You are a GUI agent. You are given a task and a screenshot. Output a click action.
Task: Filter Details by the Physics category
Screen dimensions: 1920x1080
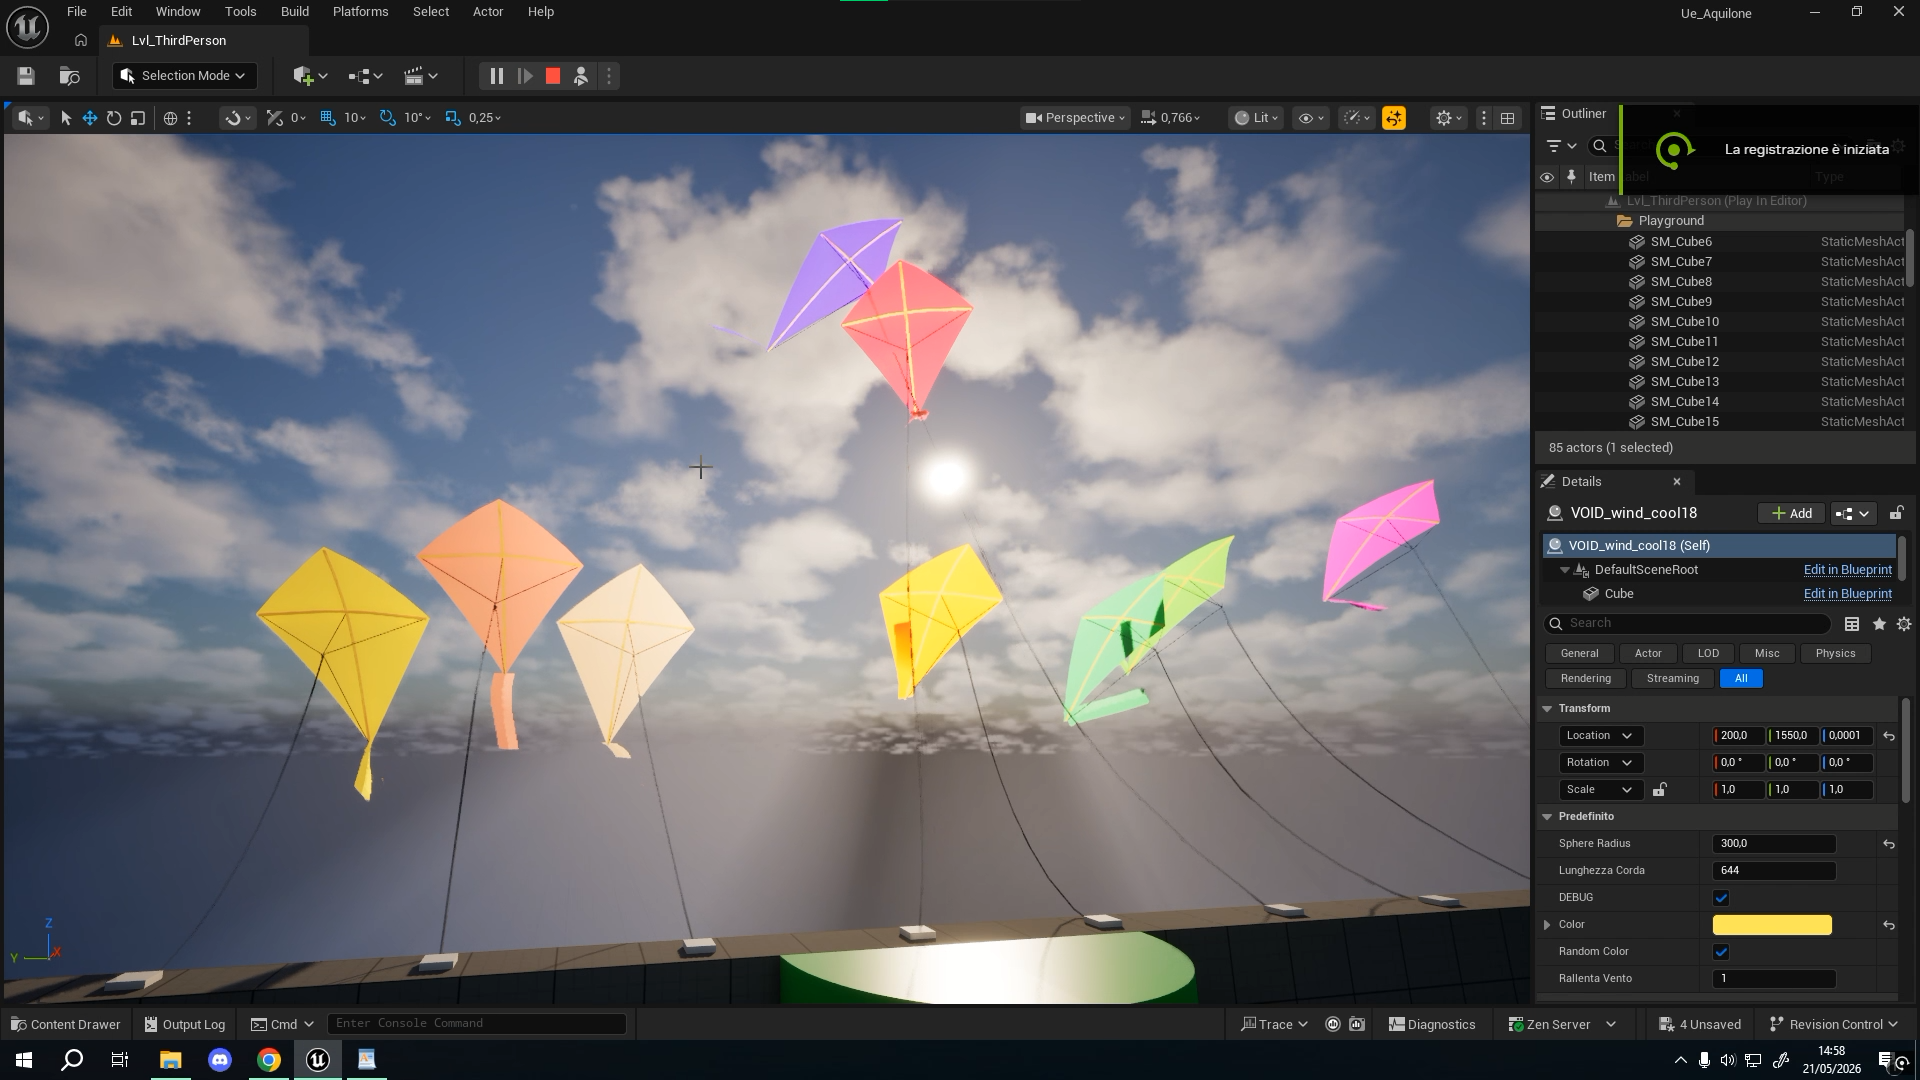click(x=1835, y=653)
